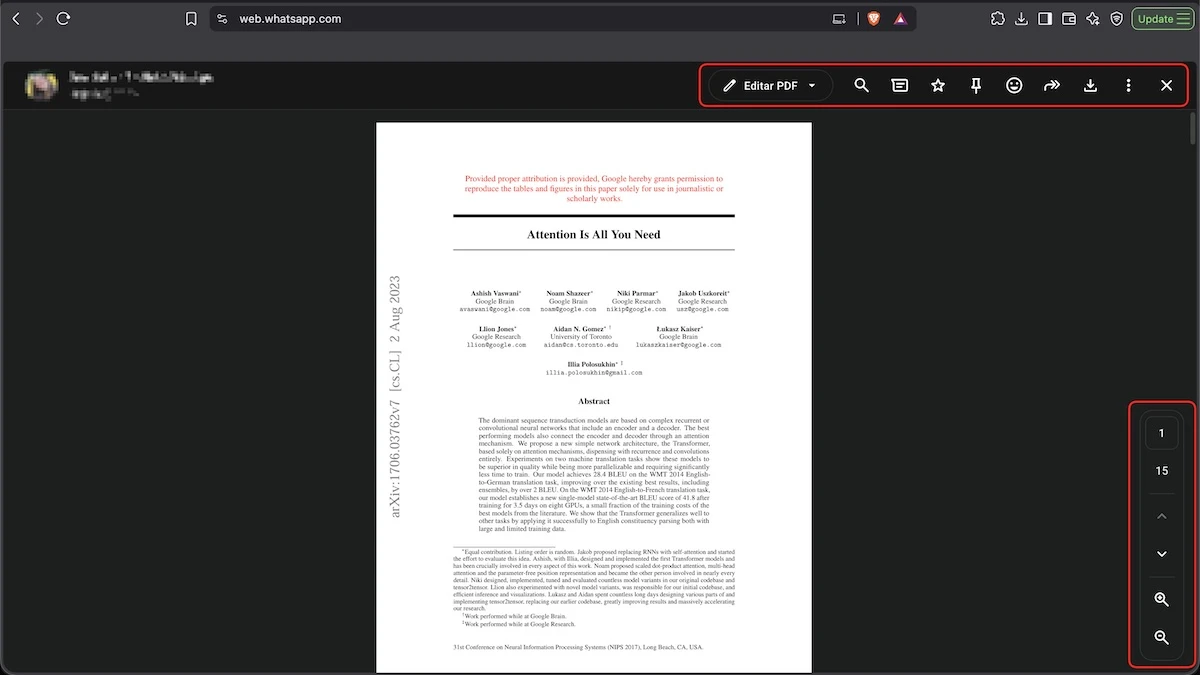Open search in the PDF viewer

point(861,86)
